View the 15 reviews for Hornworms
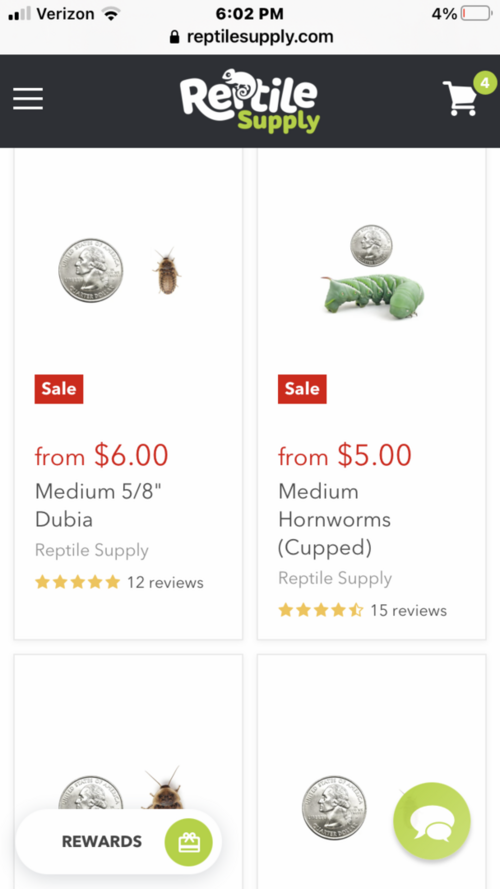This screenshot has width=500, height=889. 408,610
